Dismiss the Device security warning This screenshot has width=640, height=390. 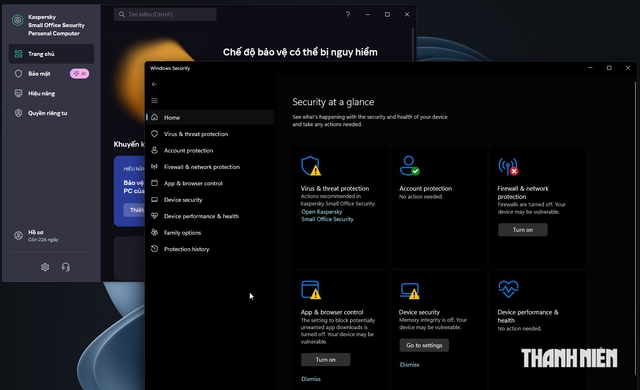[x=409, y=364]
